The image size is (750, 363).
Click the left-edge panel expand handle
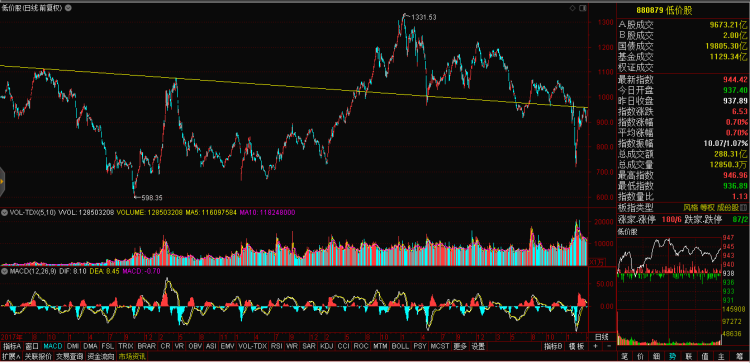2,182
